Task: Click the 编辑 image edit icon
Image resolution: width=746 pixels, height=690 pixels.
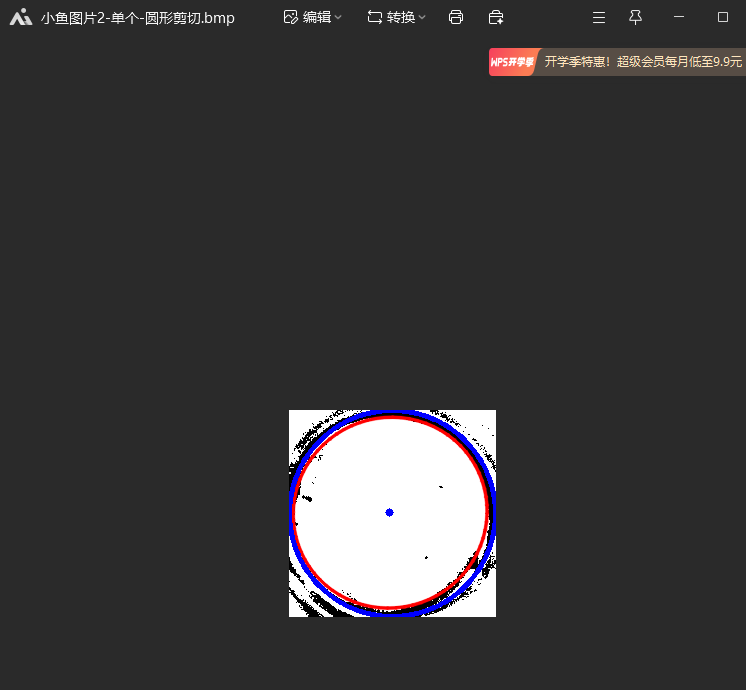Action: (x=290, y=18)
